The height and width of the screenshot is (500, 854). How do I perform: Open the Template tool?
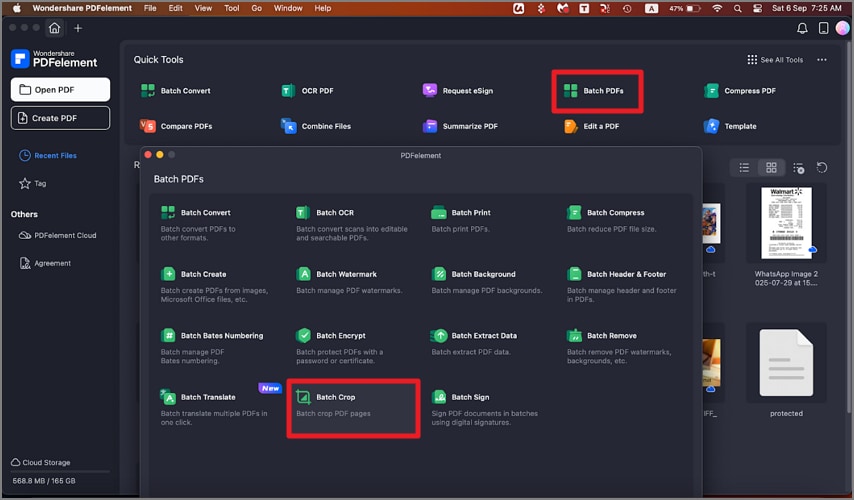coord(730,126)
